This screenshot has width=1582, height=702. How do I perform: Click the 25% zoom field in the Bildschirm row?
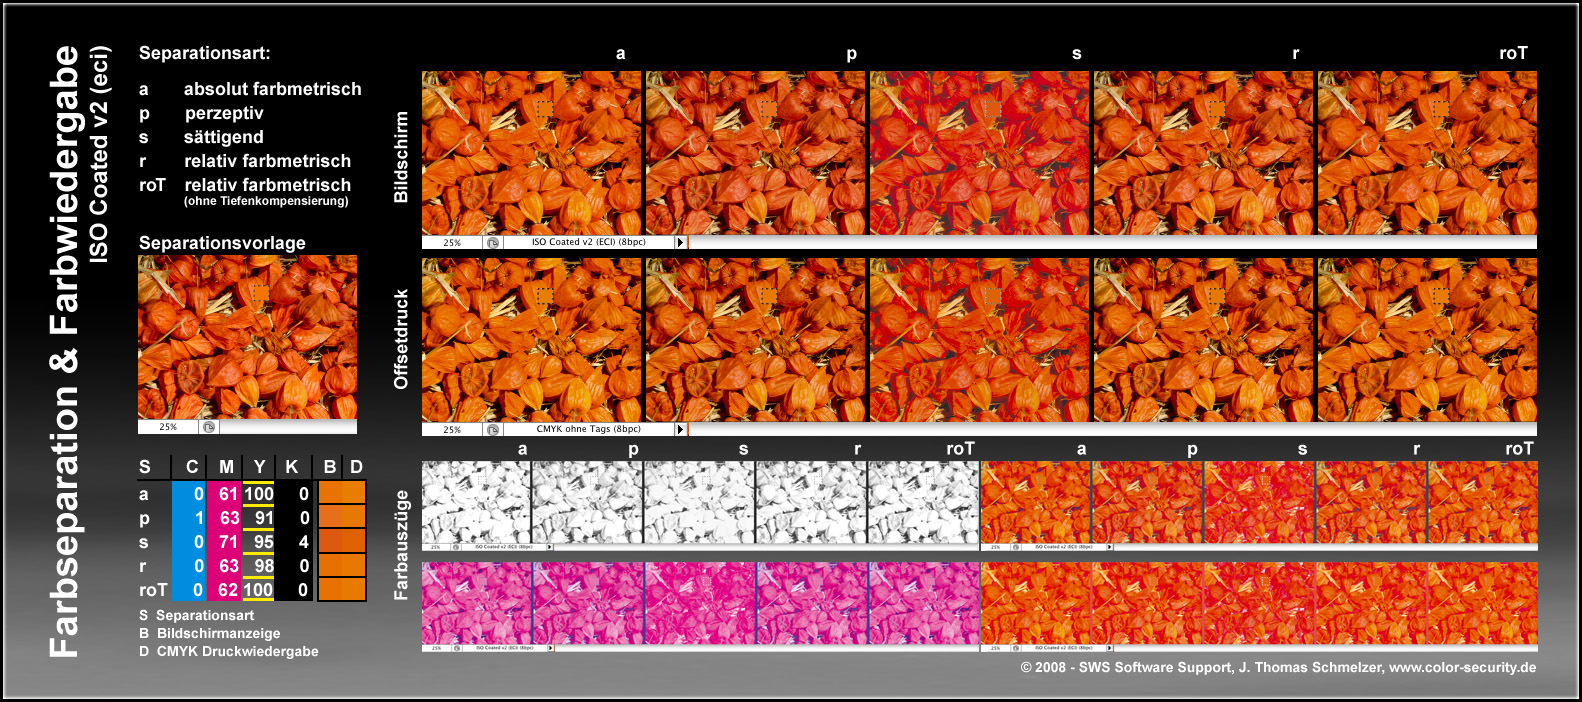(x=452, y=242)
